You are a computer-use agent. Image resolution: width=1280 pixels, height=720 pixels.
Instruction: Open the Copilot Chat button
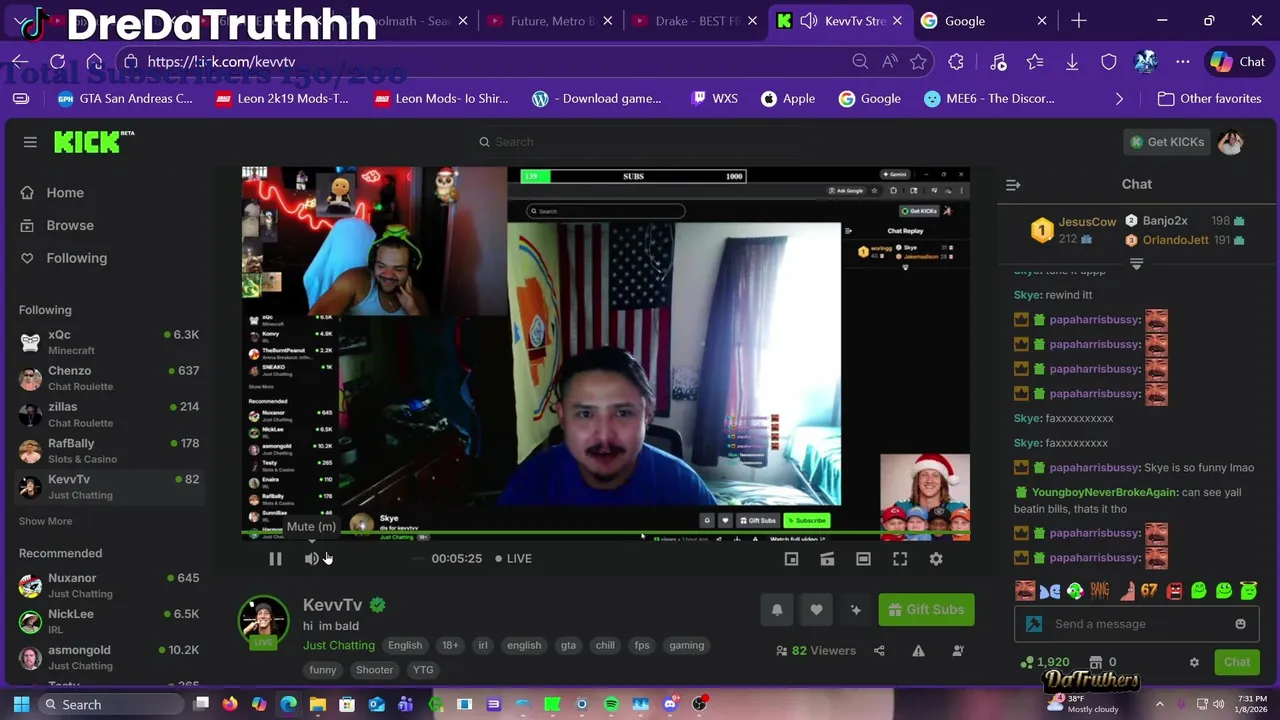(x=1237, y=62)
